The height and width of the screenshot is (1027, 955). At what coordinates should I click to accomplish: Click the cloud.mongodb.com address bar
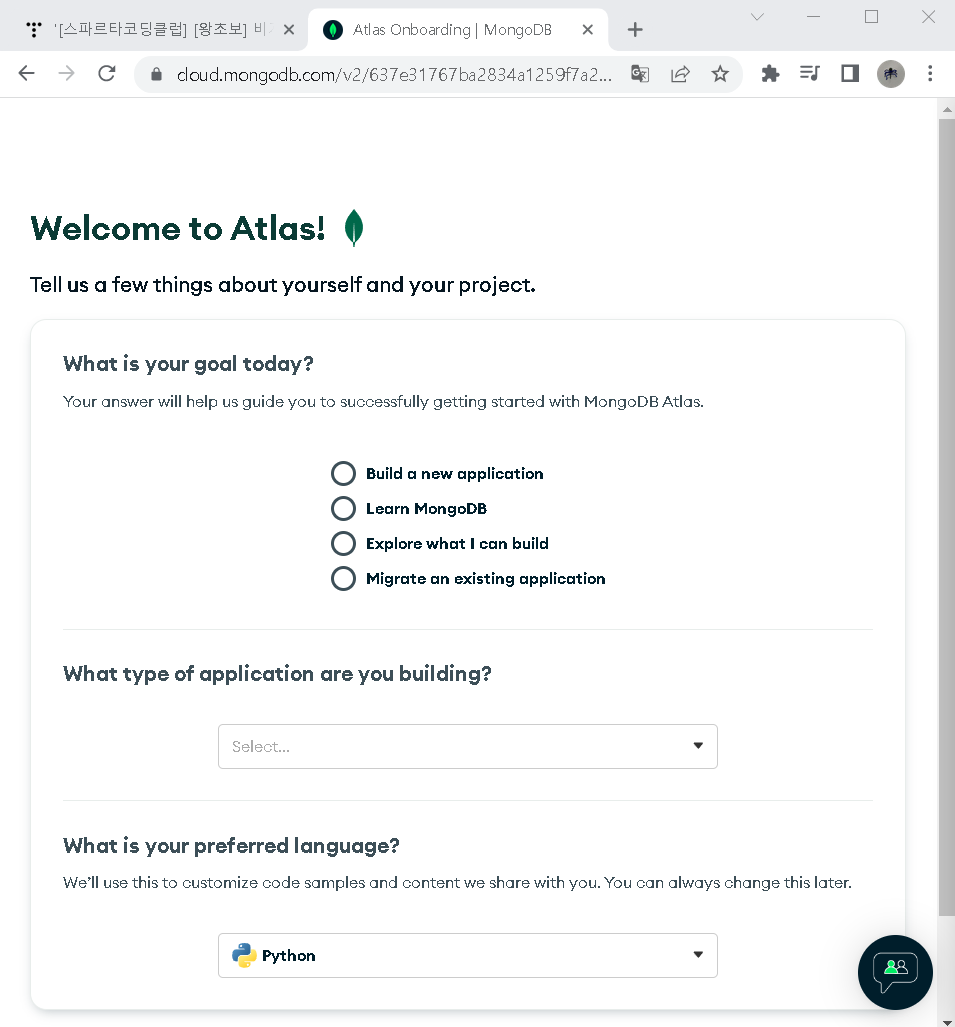tap(393, 75)
